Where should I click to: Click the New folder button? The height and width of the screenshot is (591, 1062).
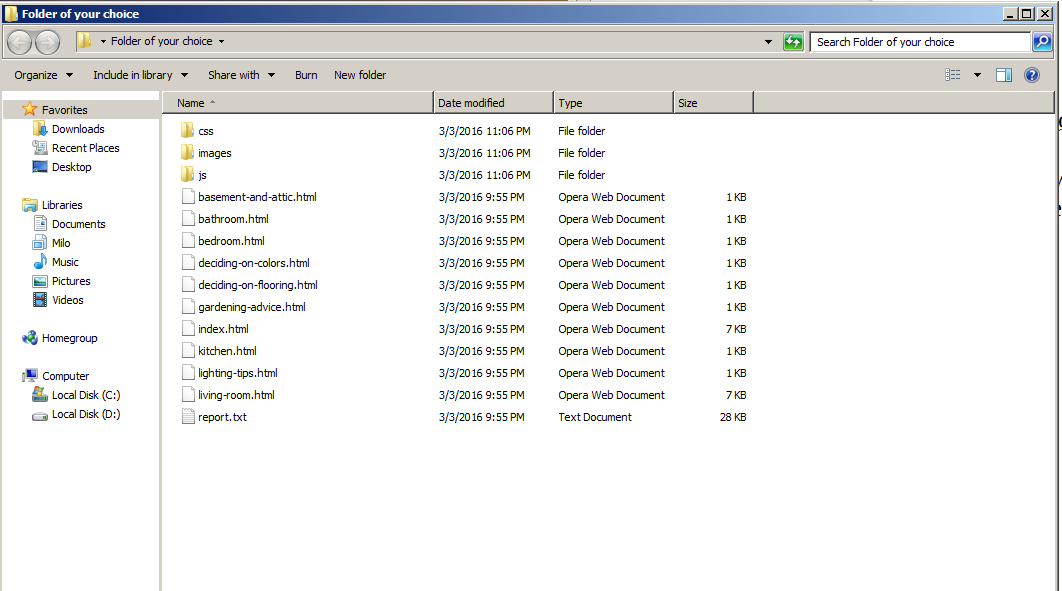tap(360, 75)
